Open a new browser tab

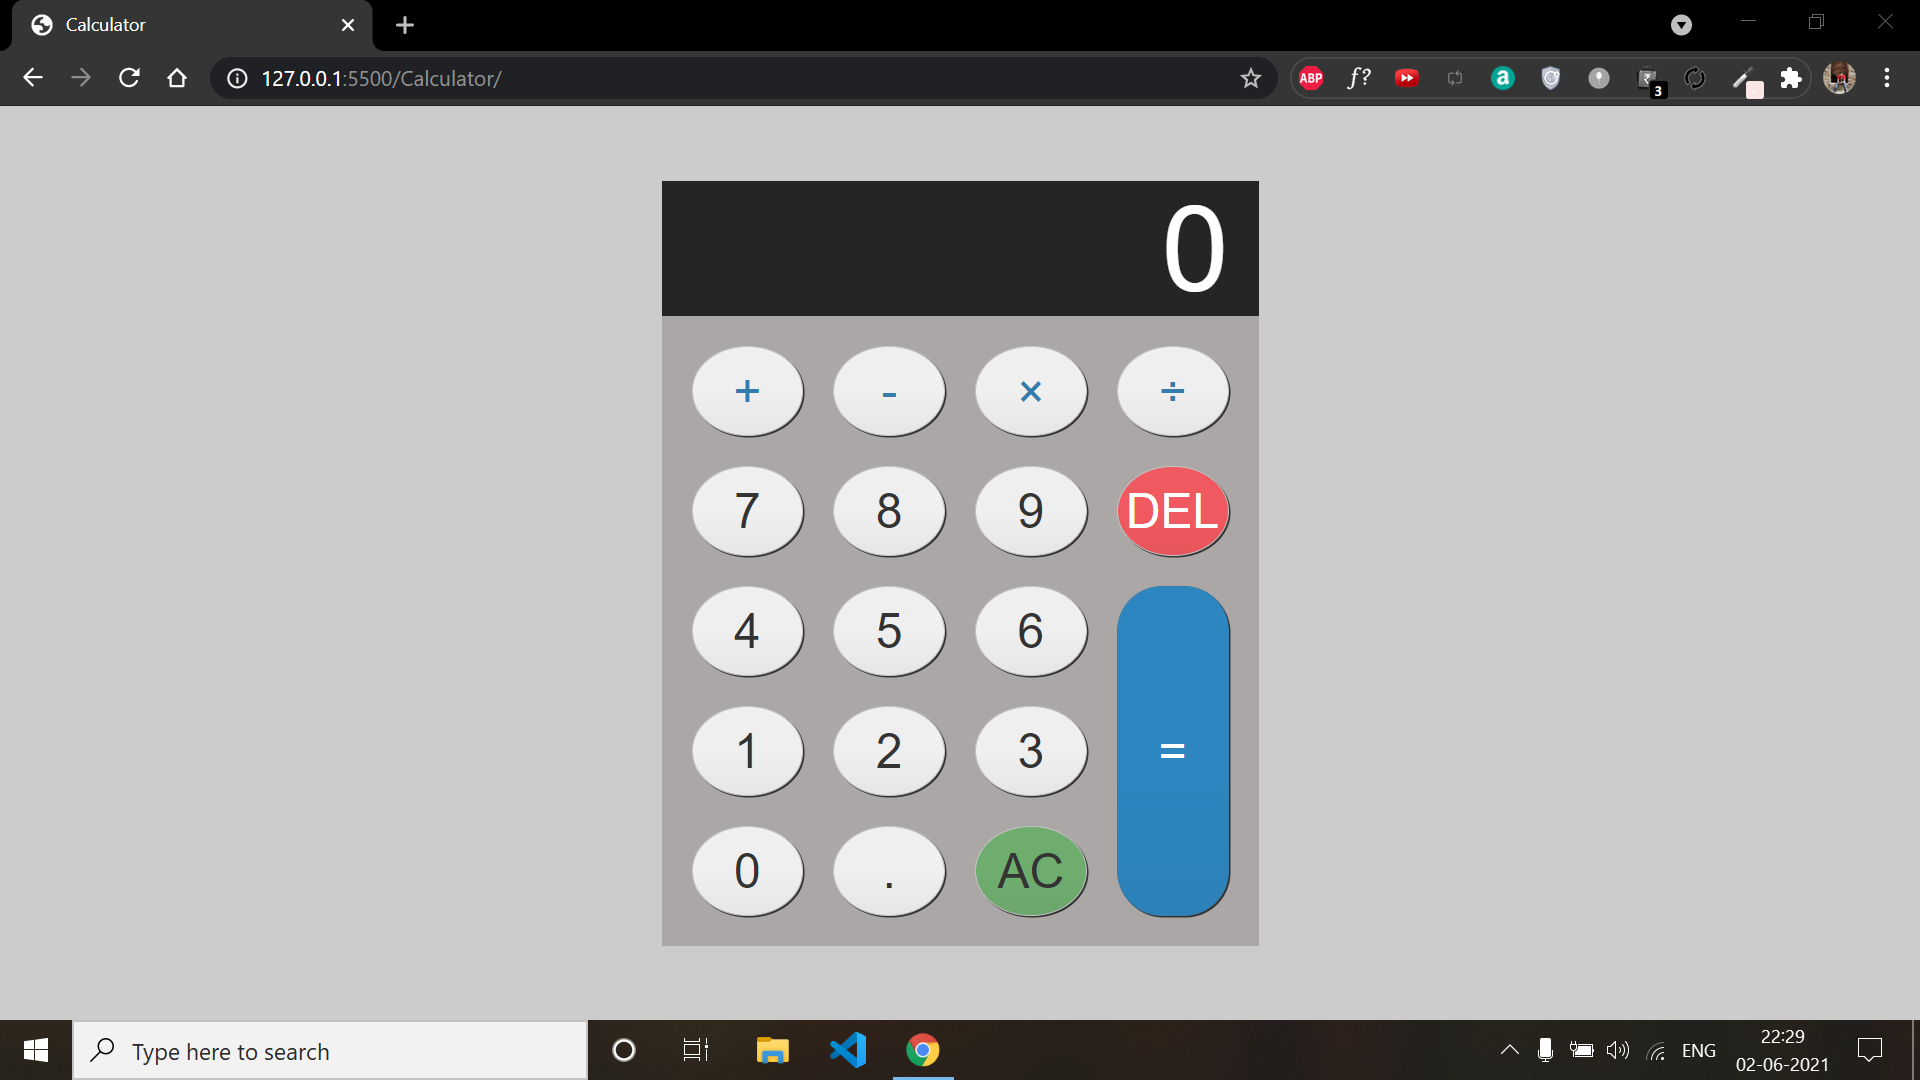404,24
